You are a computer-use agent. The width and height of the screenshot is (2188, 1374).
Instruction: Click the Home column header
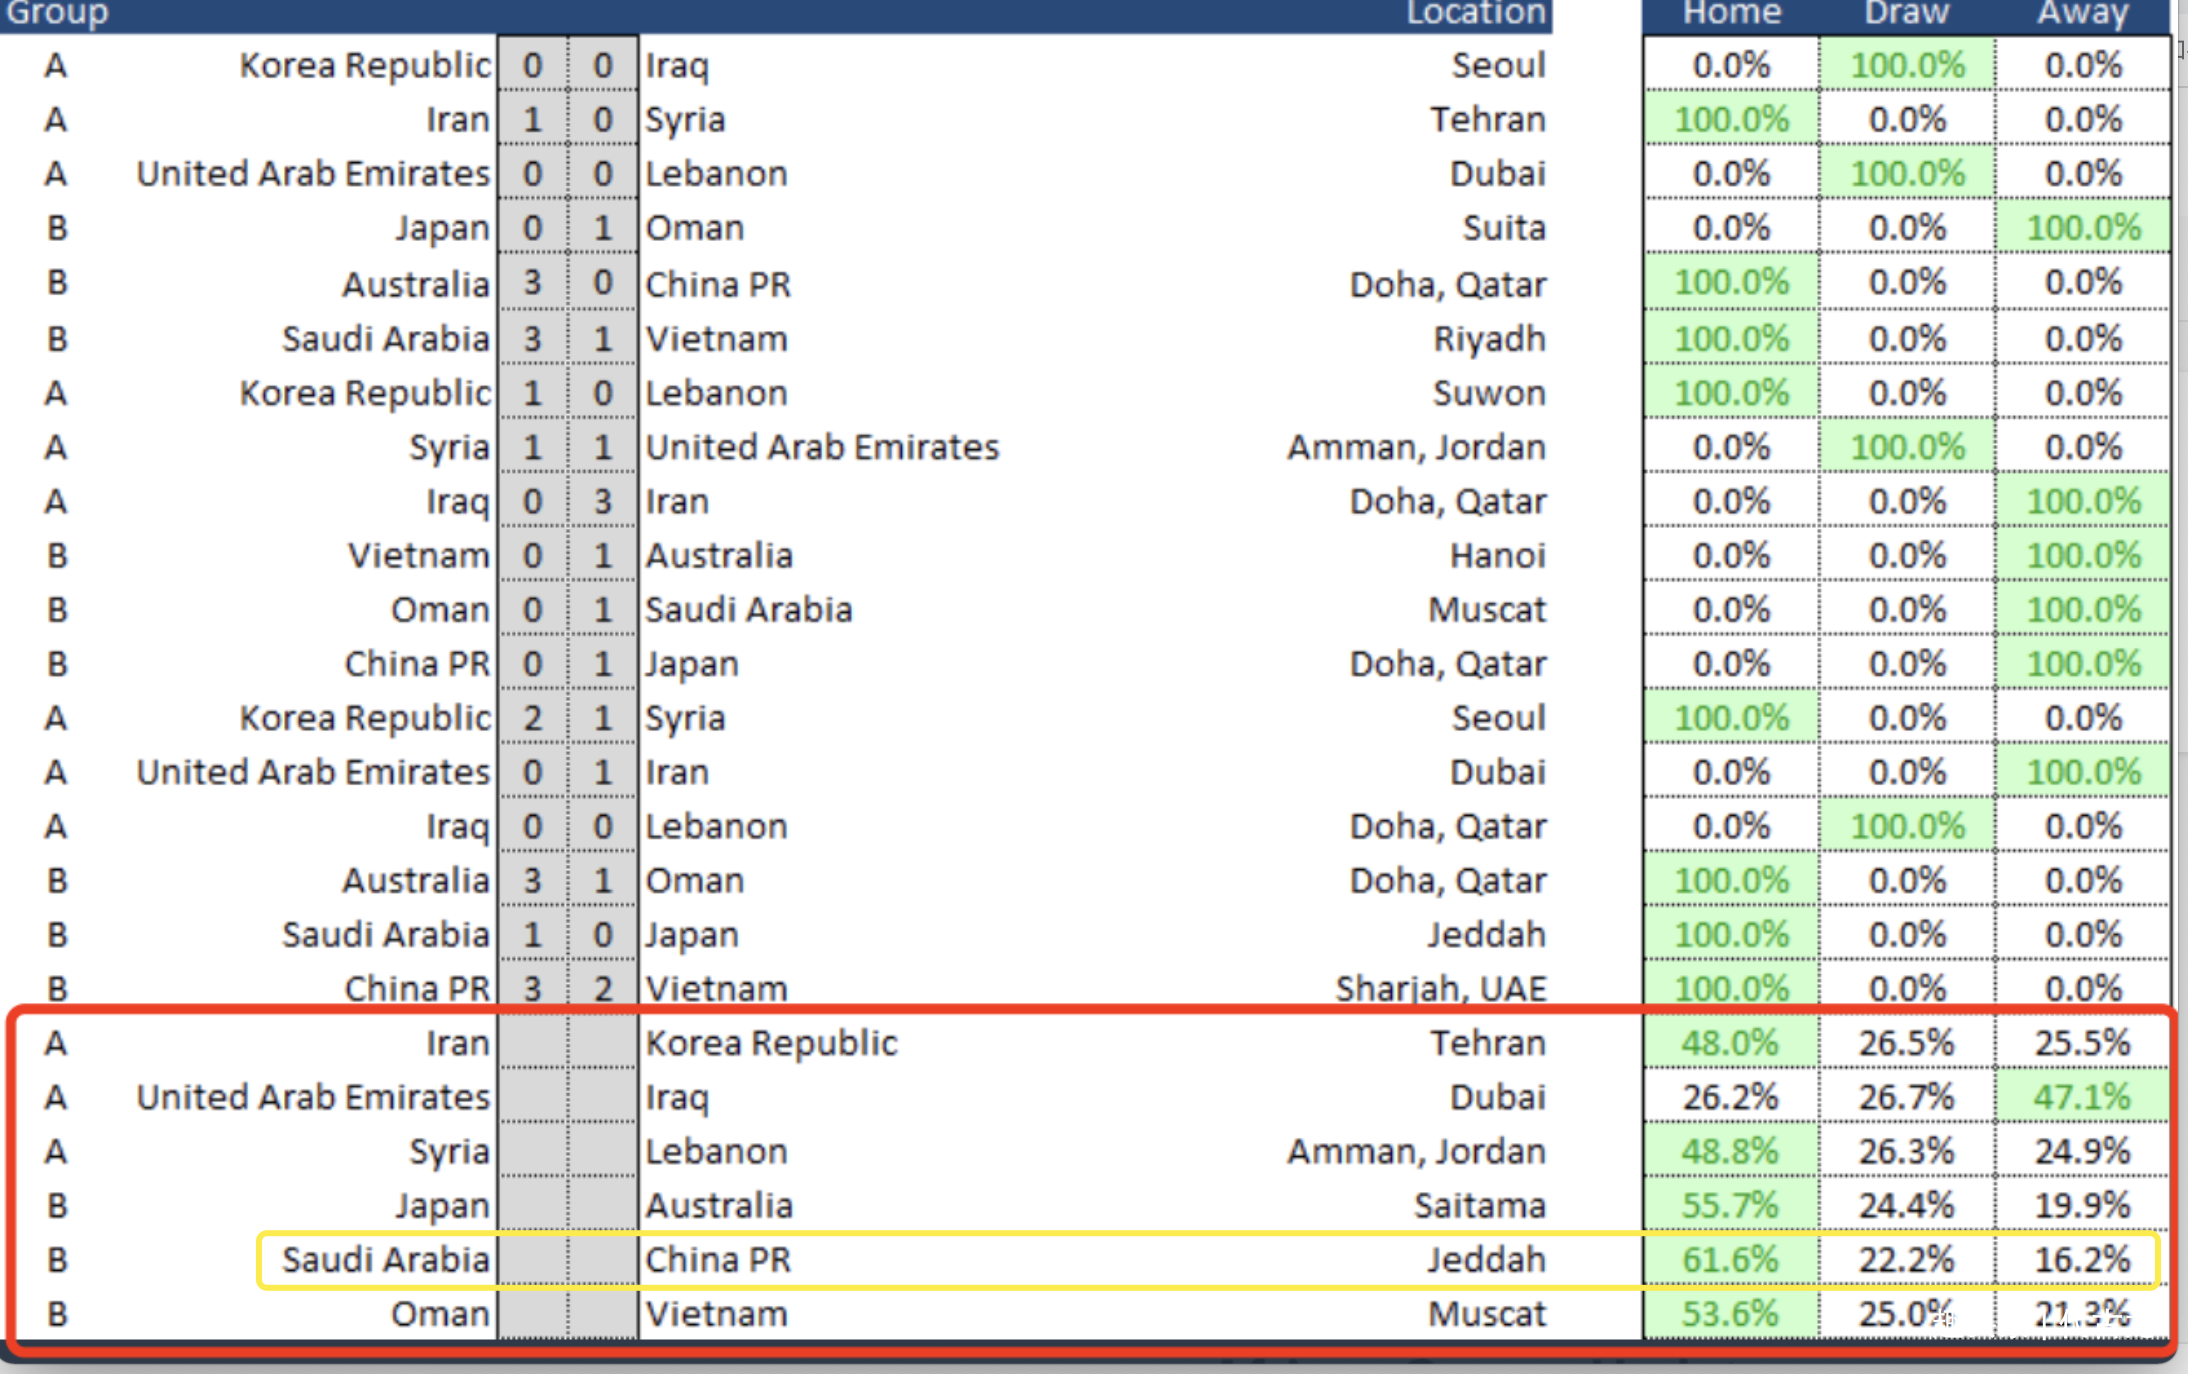(1731, 13)
